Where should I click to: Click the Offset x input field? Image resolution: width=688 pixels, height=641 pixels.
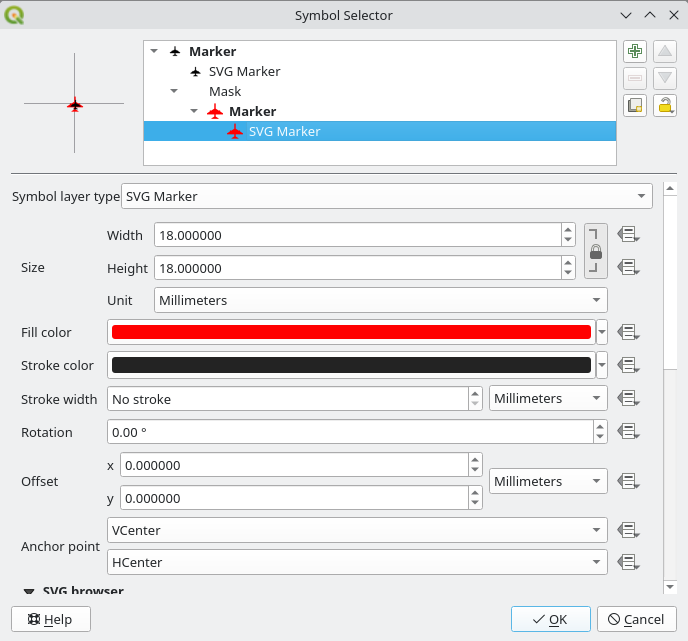(x=293, y=466)
